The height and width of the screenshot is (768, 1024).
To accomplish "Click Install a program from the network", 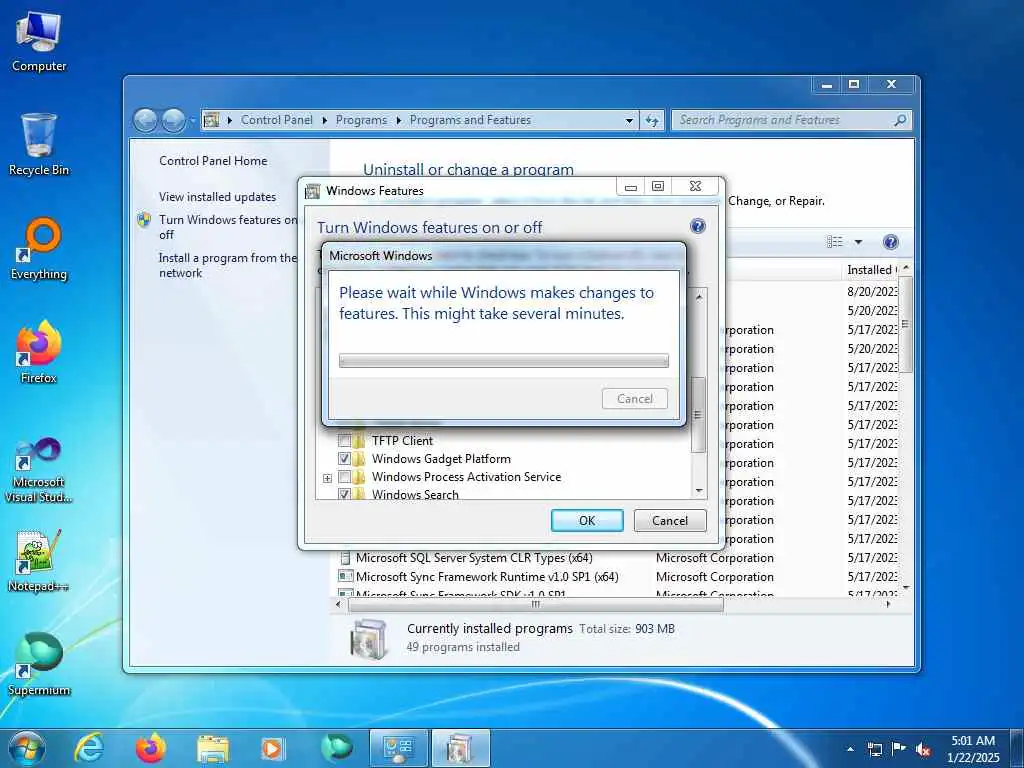I will point(228,265).
